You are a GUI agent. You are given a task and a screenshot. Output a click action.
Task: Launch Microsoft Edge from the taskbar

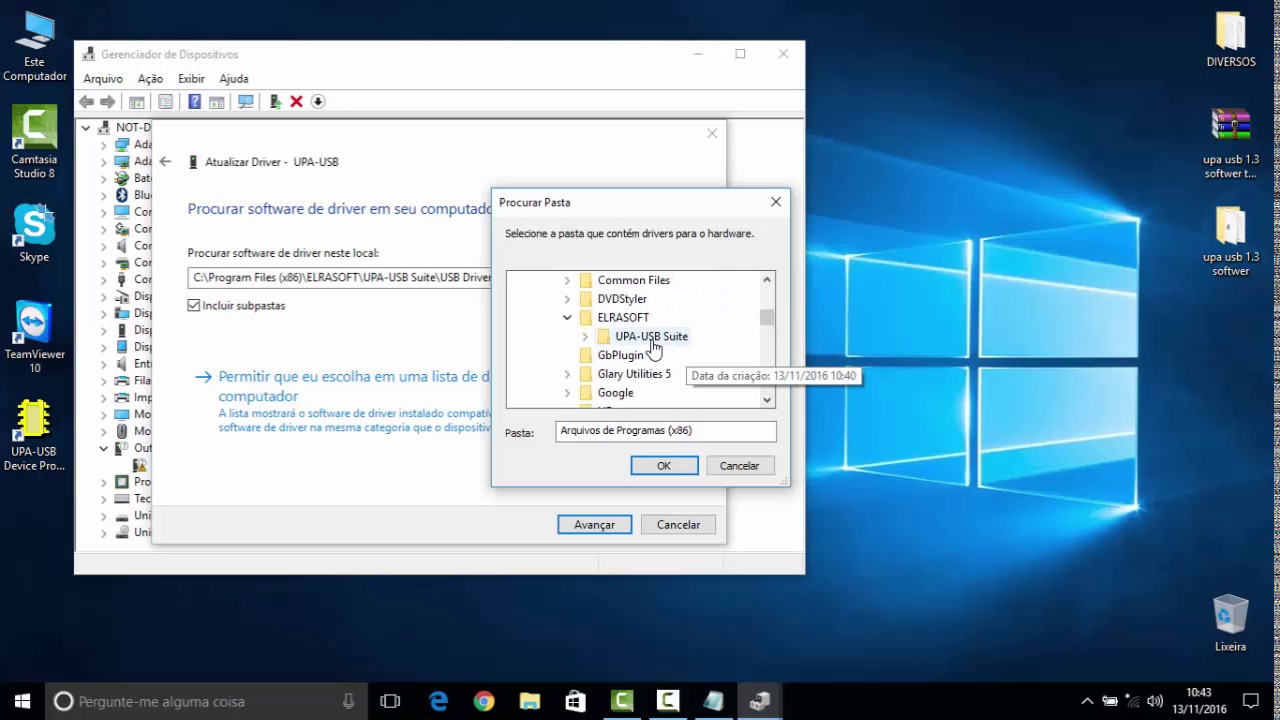(x=438, y=701)
